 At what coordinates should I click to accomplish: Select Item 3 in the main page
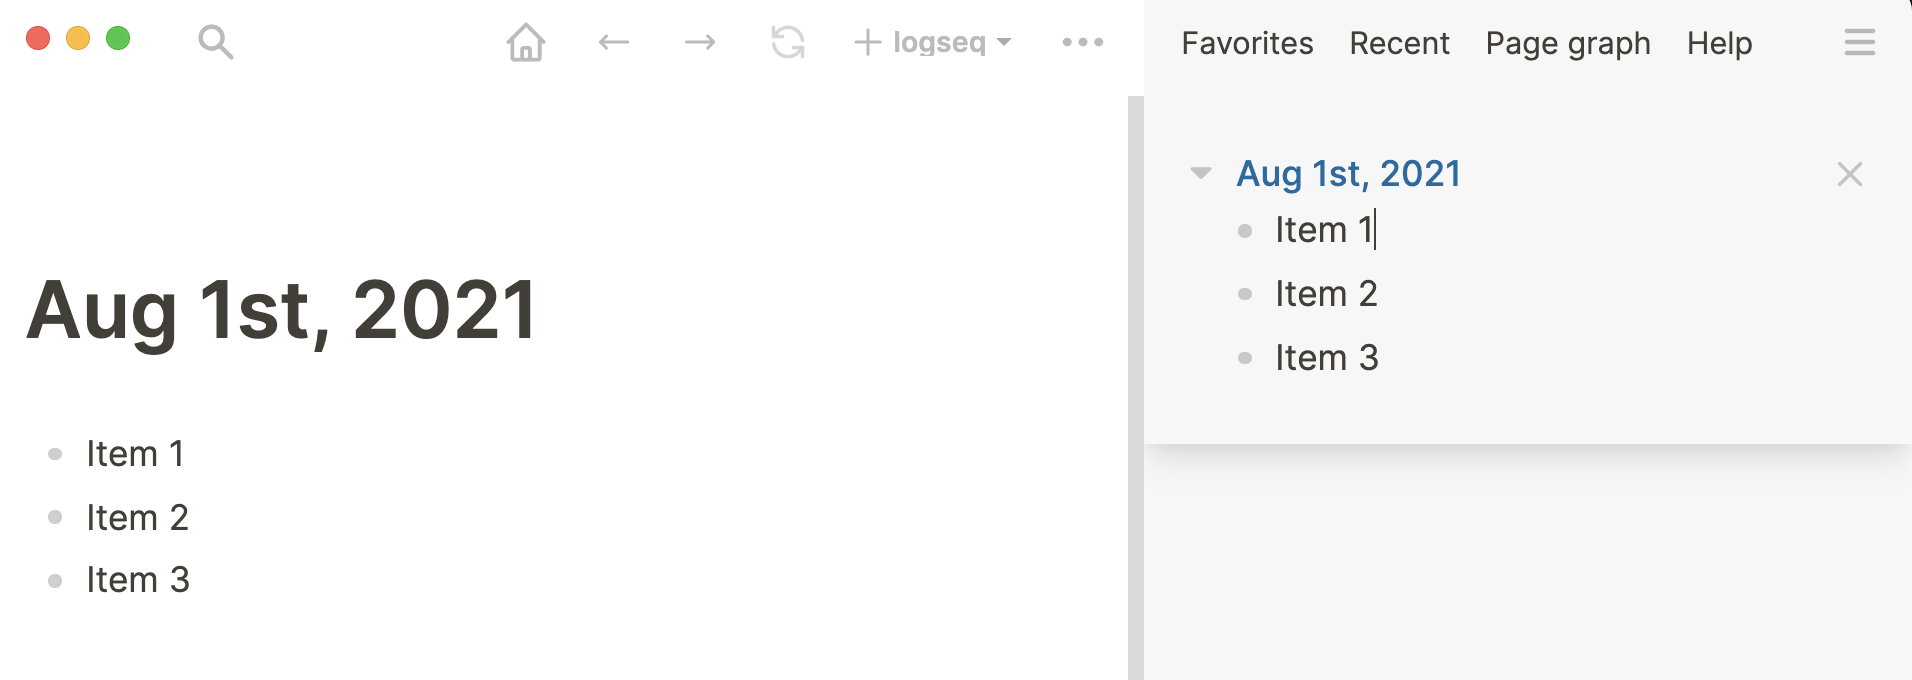pos(137,578)
